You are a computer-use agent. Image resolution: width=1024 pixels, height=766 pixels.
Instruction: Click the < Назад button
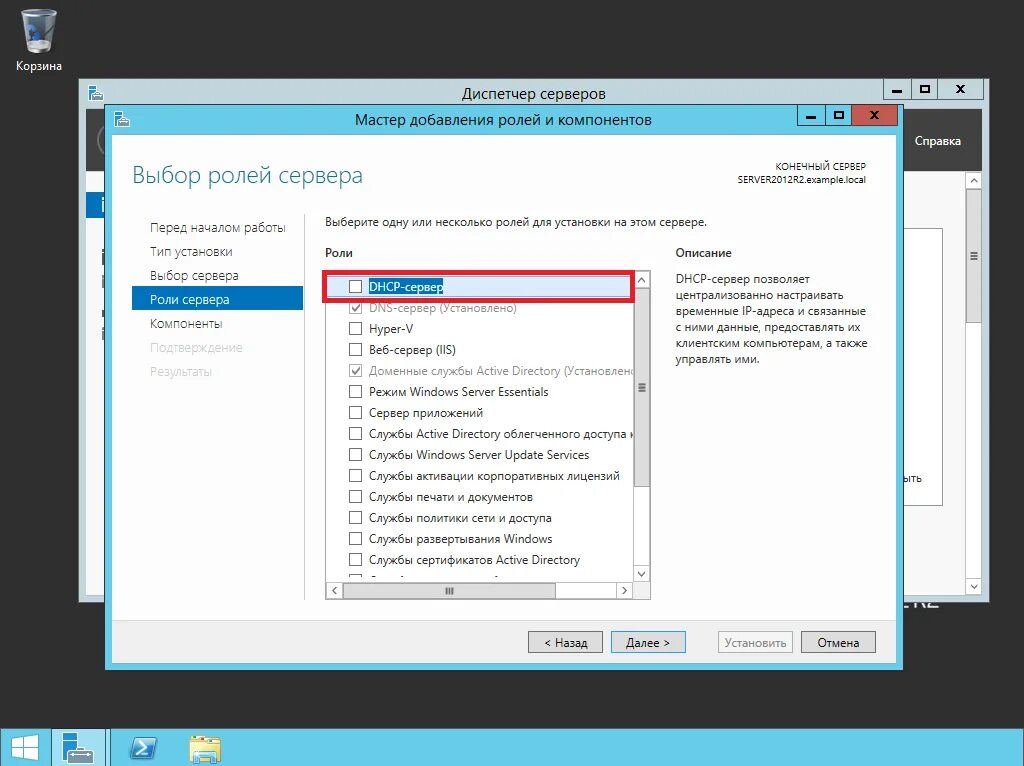[x=566, y=643]
